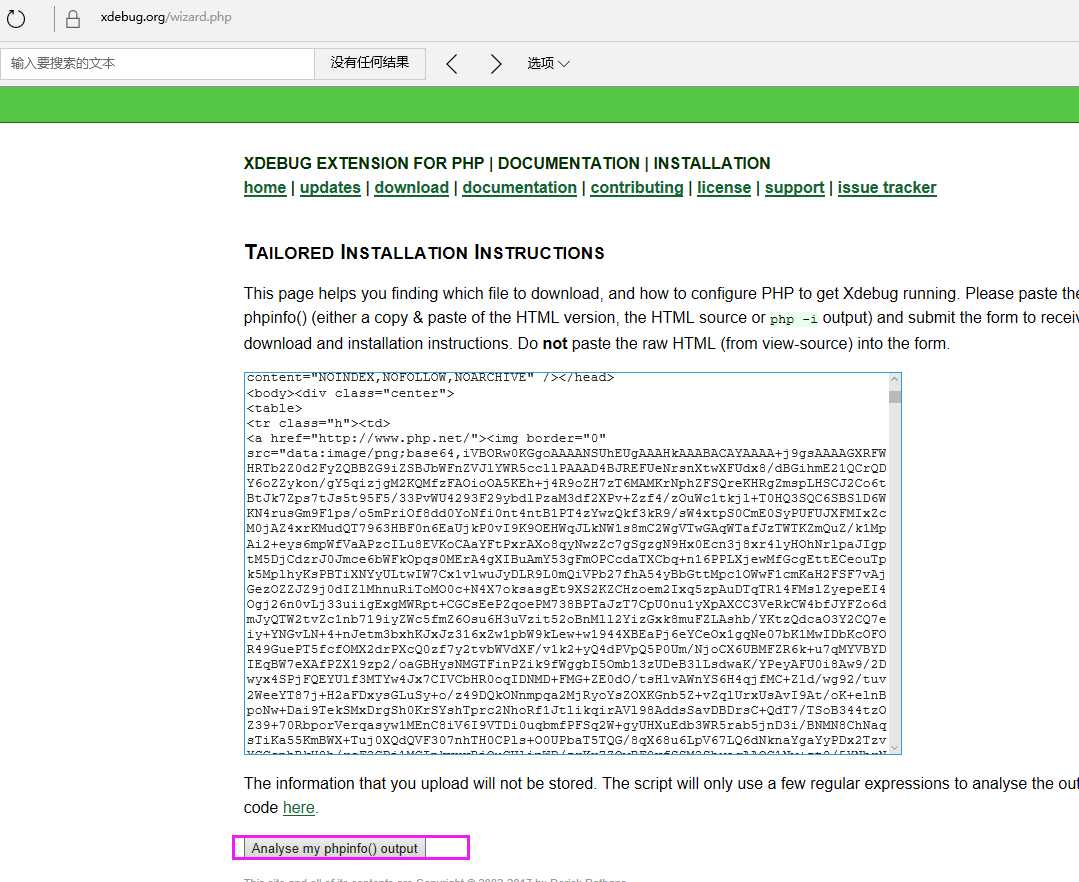
Task: Click the xdebug.org address bar URL
Action: (166, 17)
